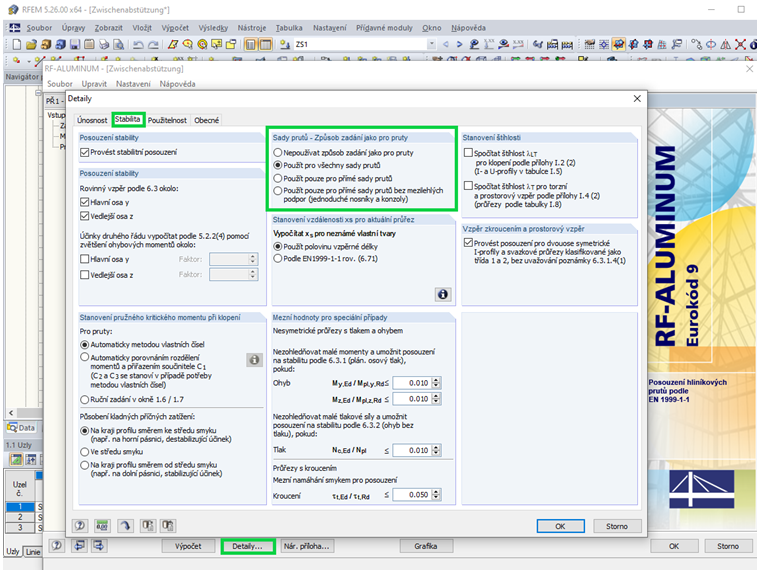760x570 pixels.
Task: Open the Výsledky menu in RFEM
Action: coord(213,28)
